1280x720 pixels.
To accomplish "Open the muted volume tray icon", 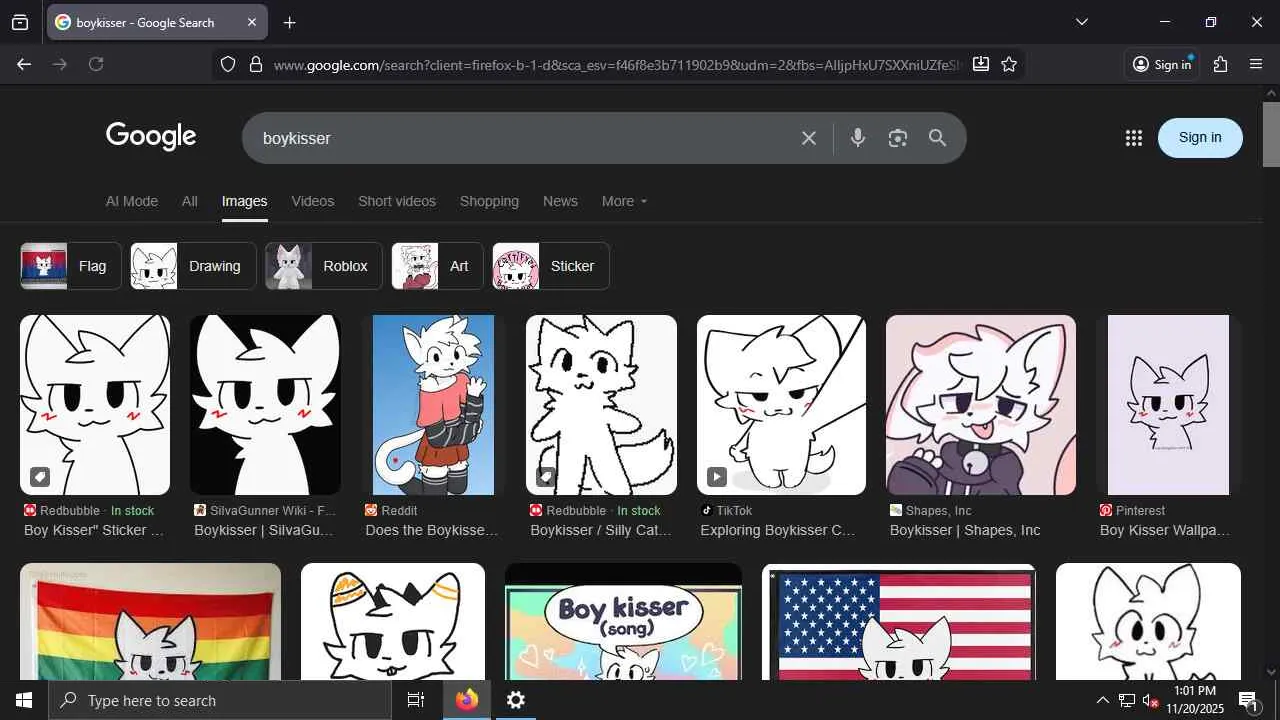I will pyautogui.click(x=1151, y=700).
